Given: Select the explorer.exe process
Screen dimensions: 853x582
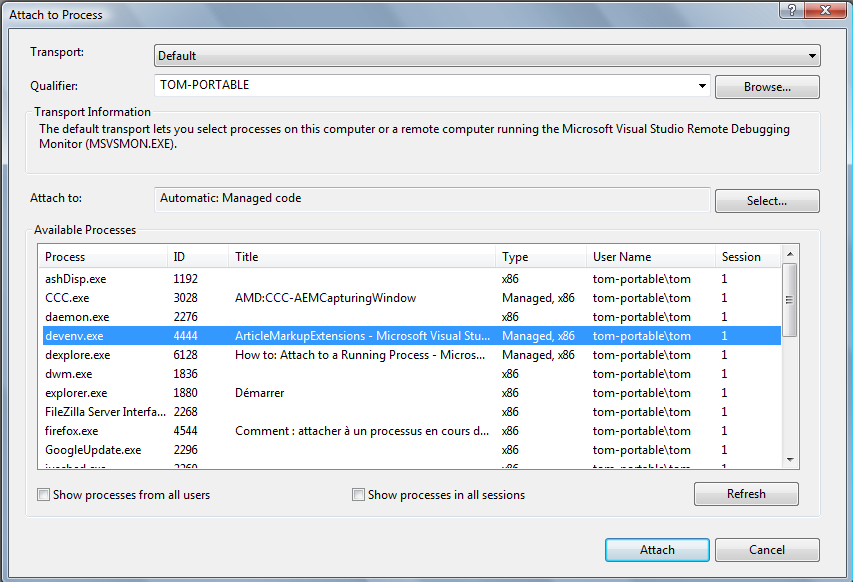Looking at the screenshot, I should pos(76,393).
